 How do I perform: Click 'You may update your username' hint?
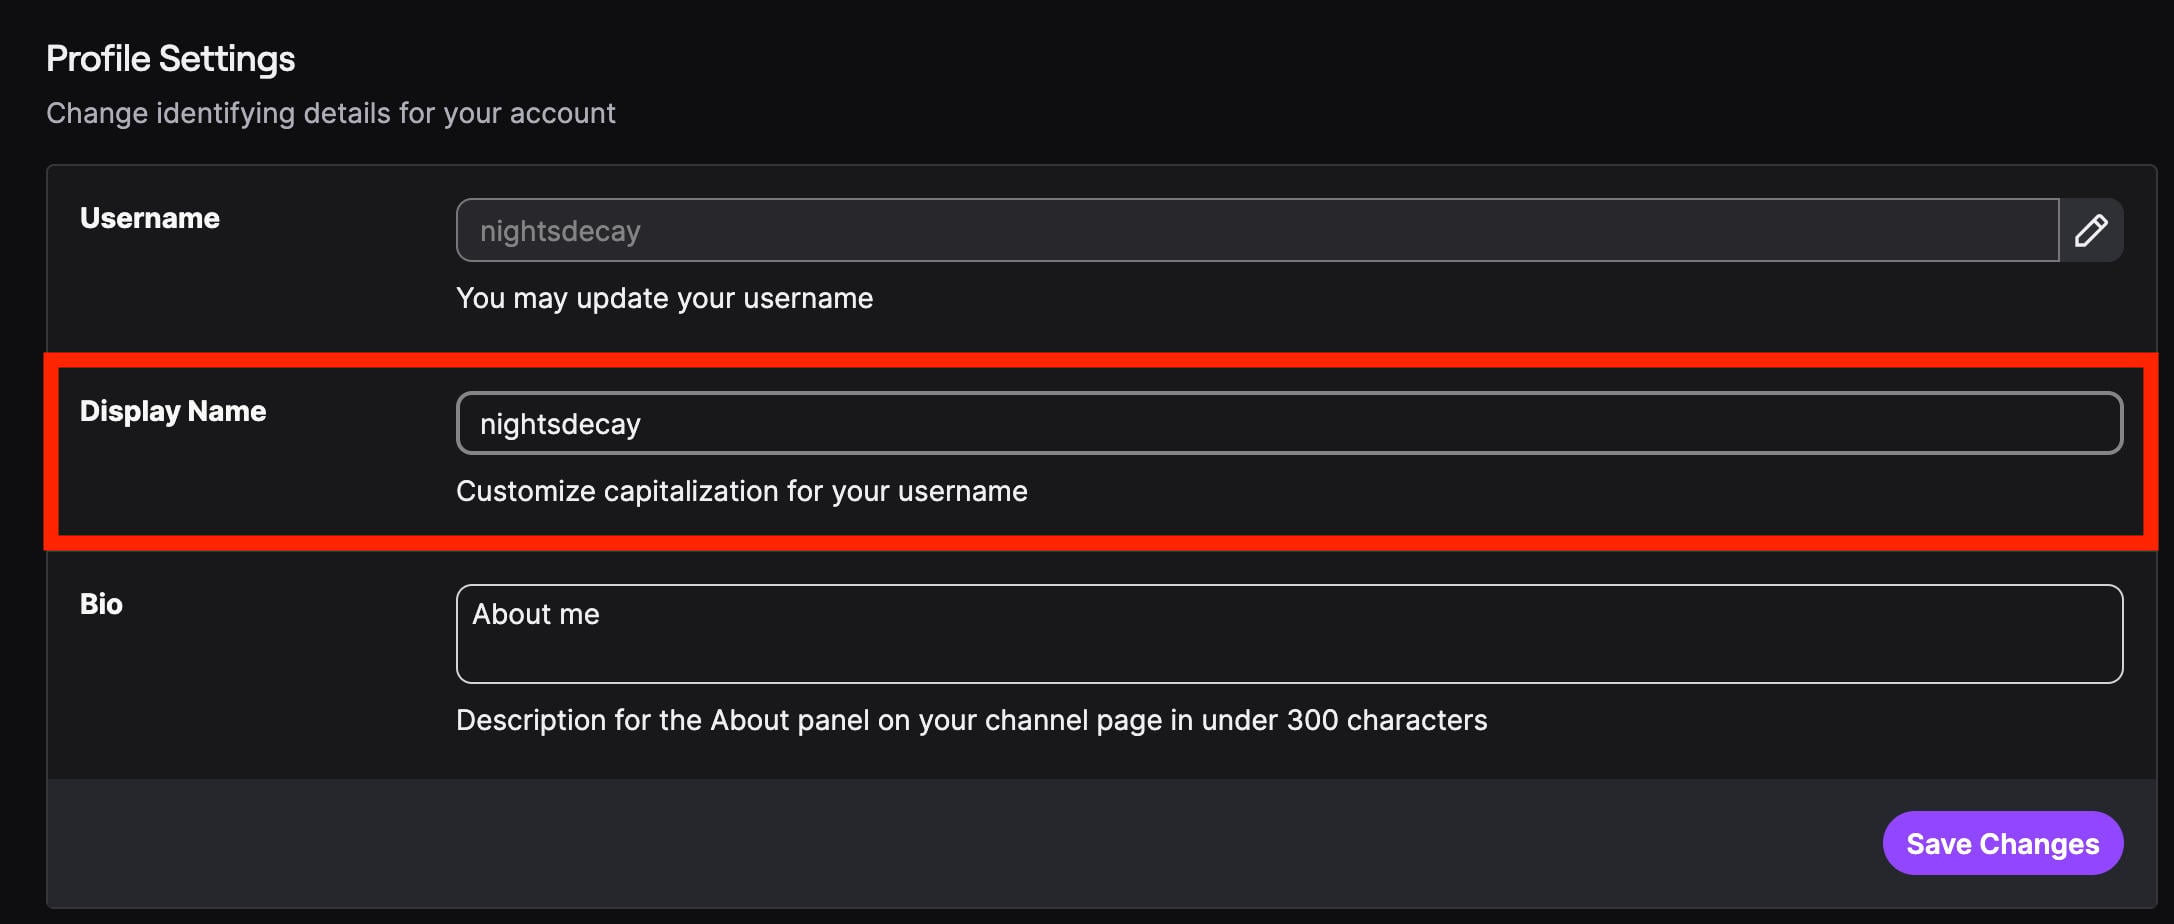664,298
